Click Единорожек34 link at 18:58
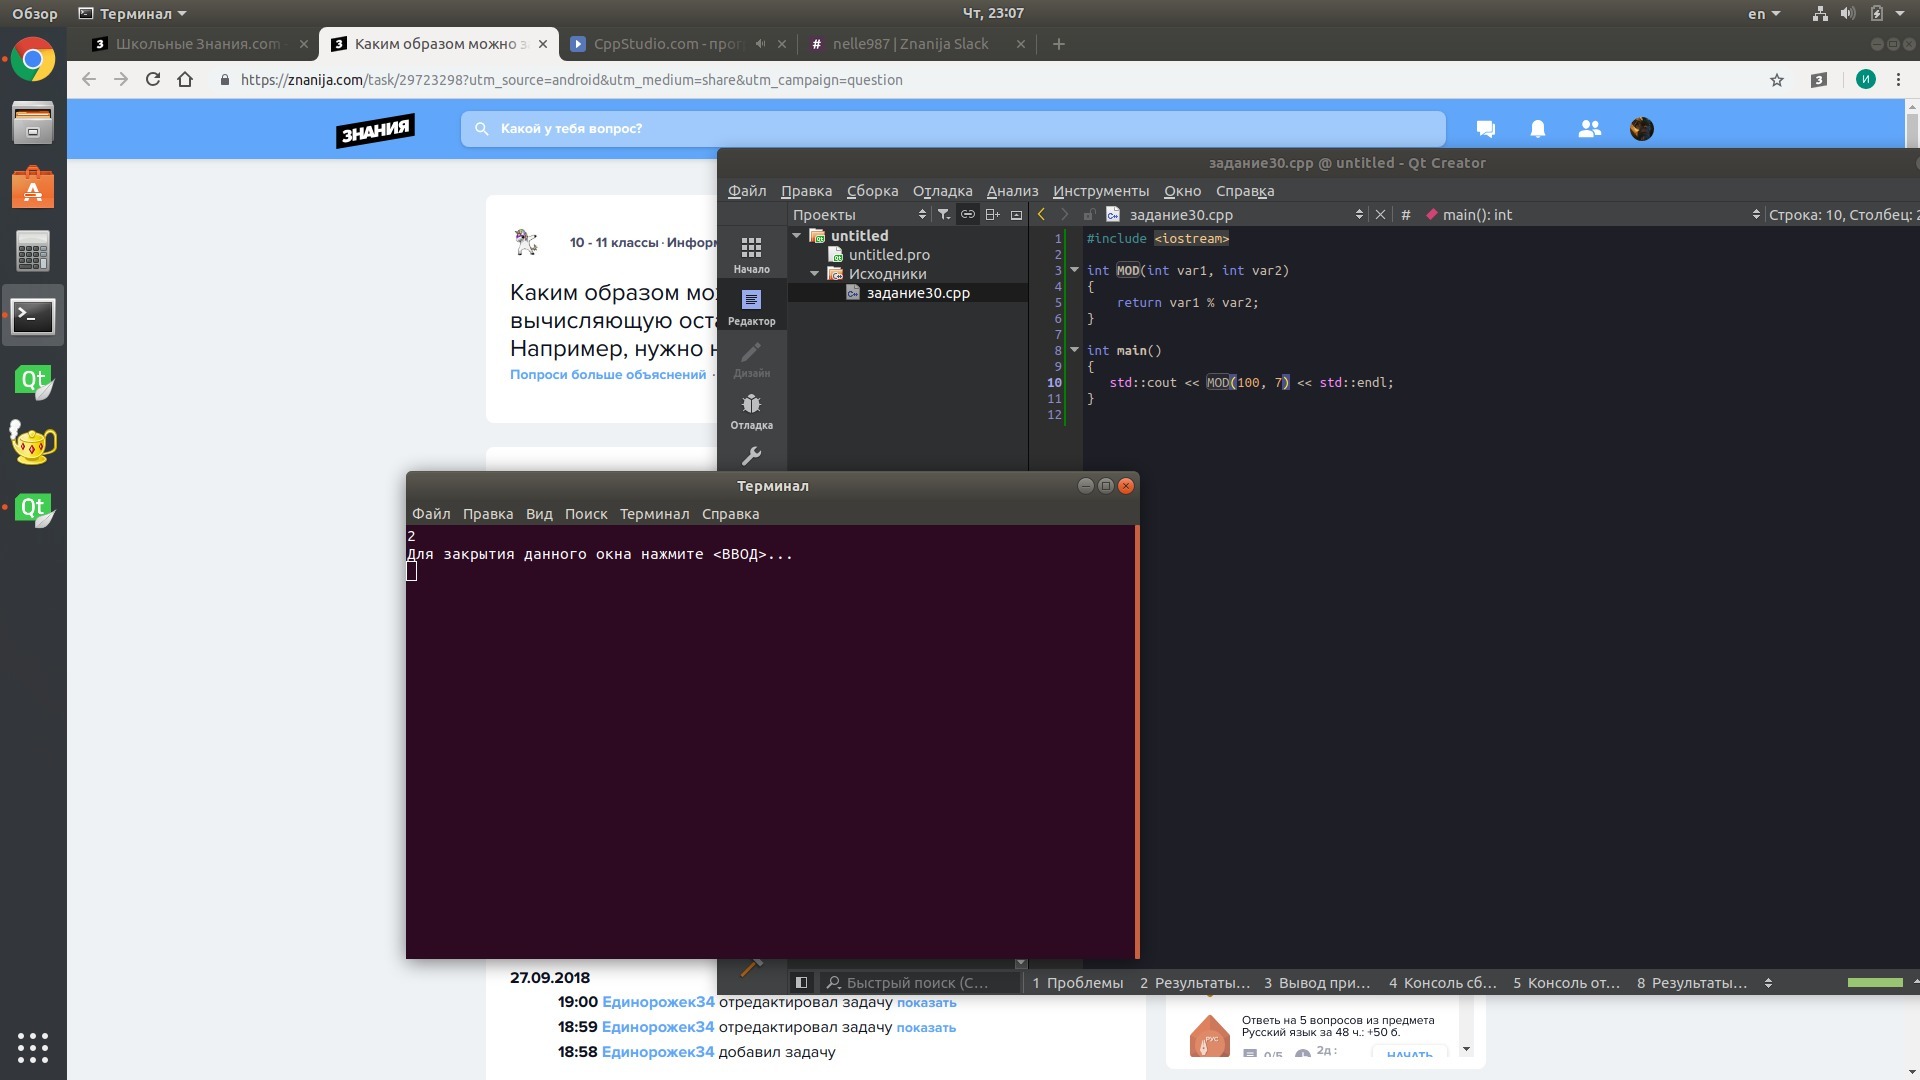 click(x=658, y=1052)
